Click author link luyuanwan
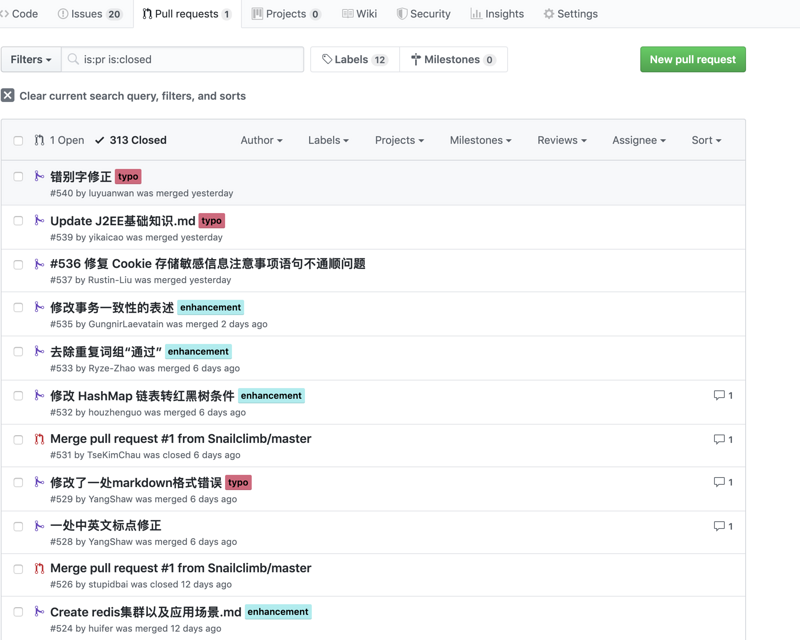800x640 pixels. tap(111, 193)
